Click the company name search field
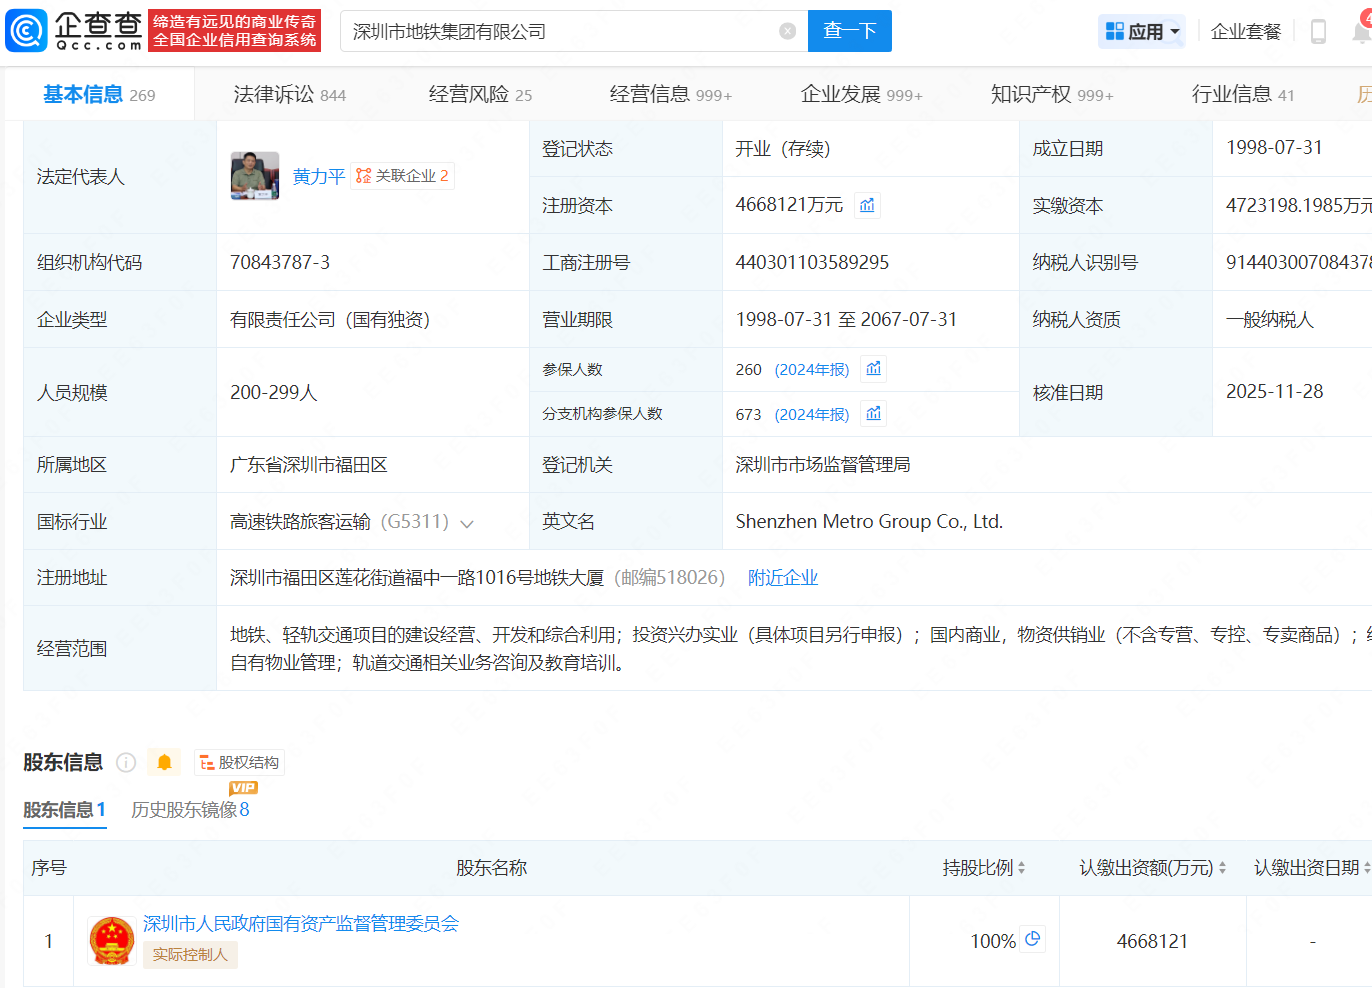 point(560,32)
